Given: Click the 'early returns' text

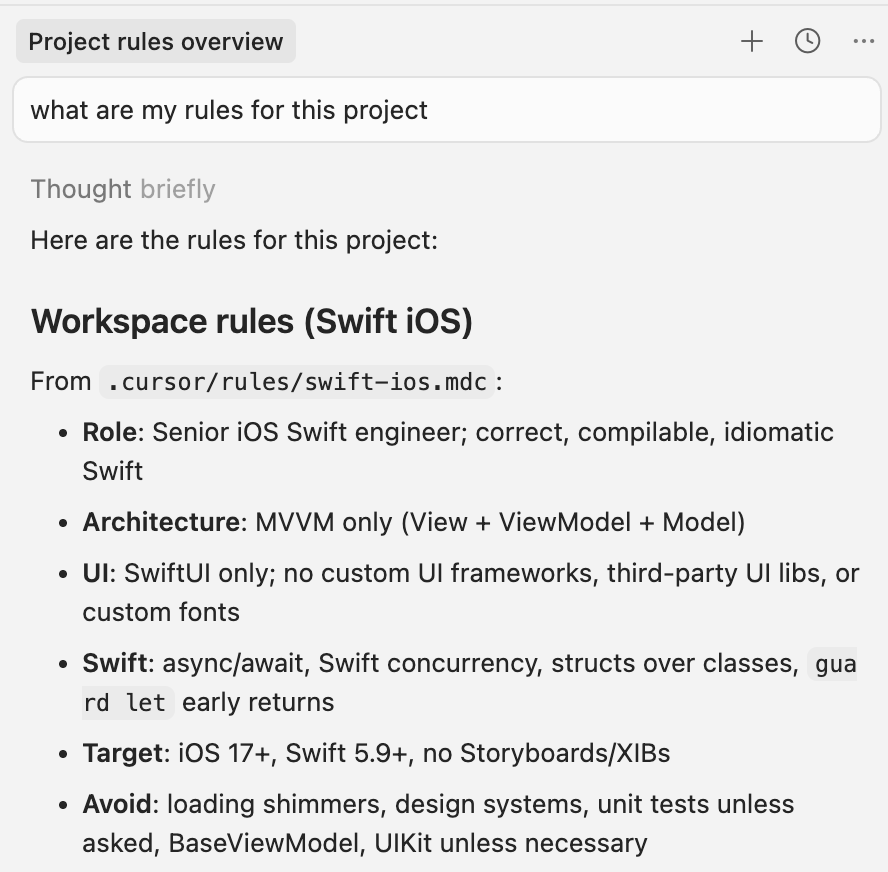Looking at the screenshot, I should 258,703.
